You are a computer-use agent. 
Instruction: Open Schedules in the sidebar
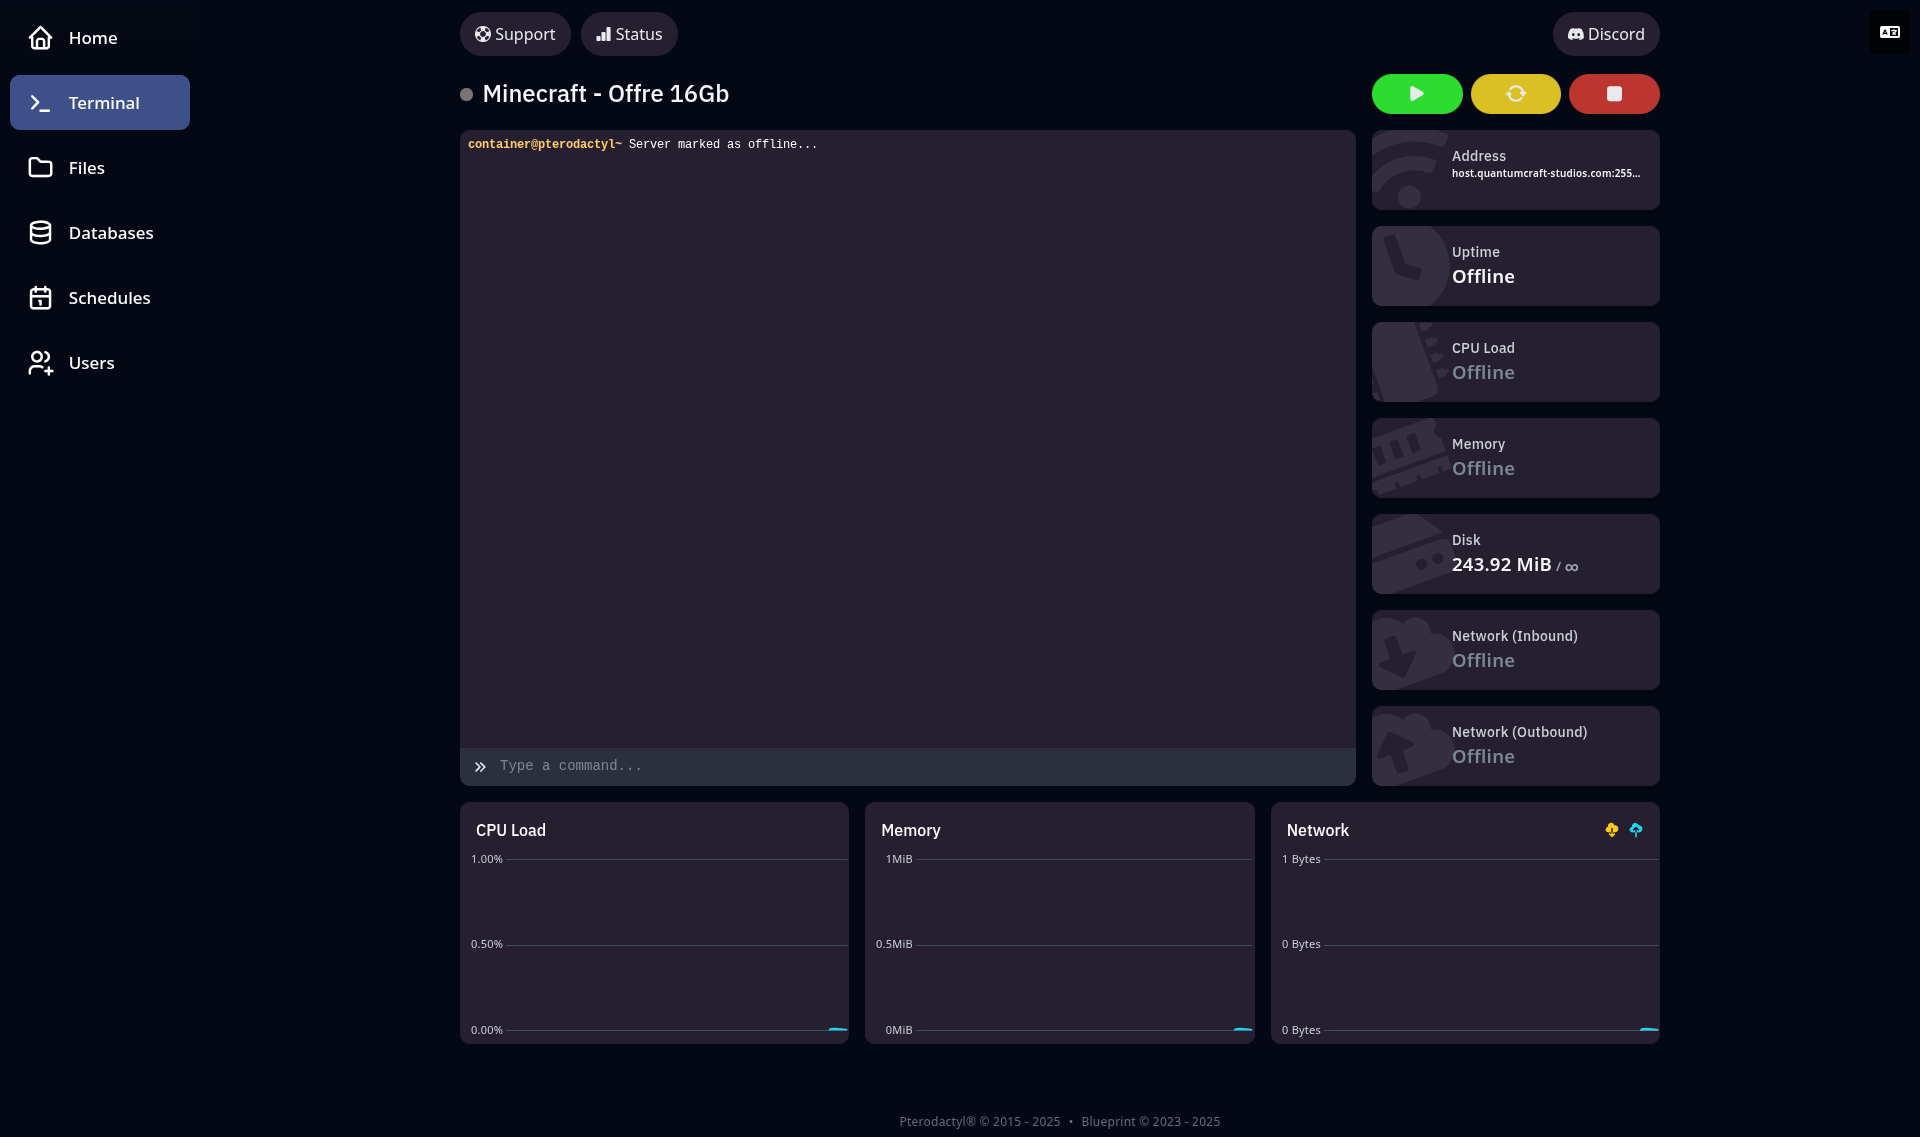pyautogui.click(x=100, y=298)
